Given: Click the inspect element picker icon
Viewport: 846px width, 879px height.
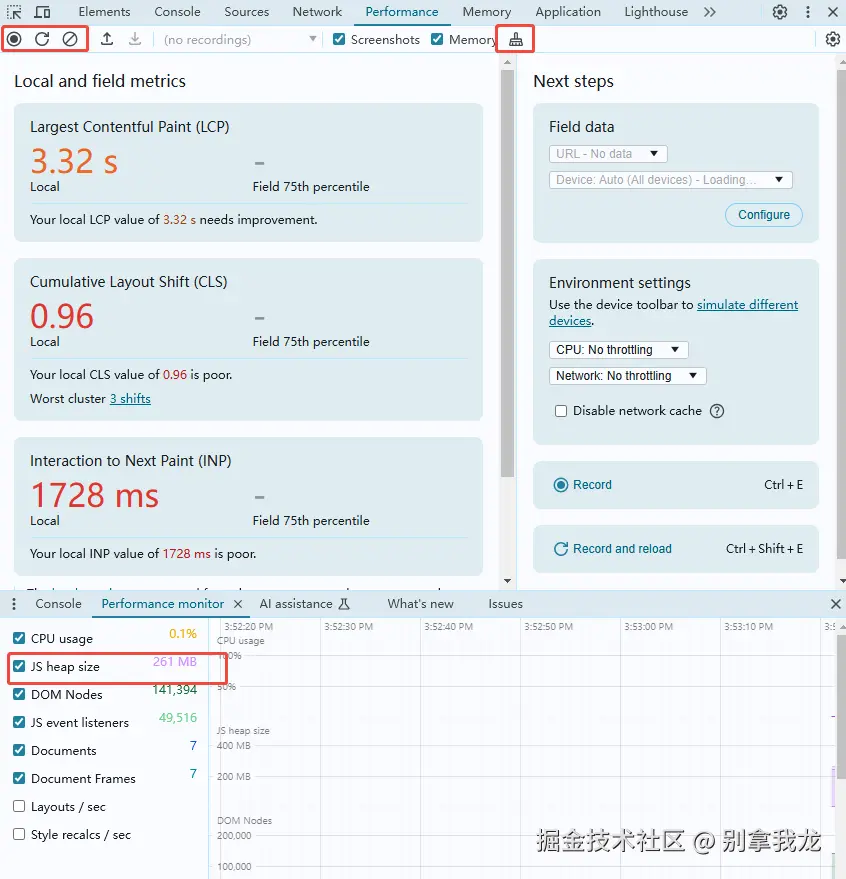Looking at the screenshot, I should (14, 12).
